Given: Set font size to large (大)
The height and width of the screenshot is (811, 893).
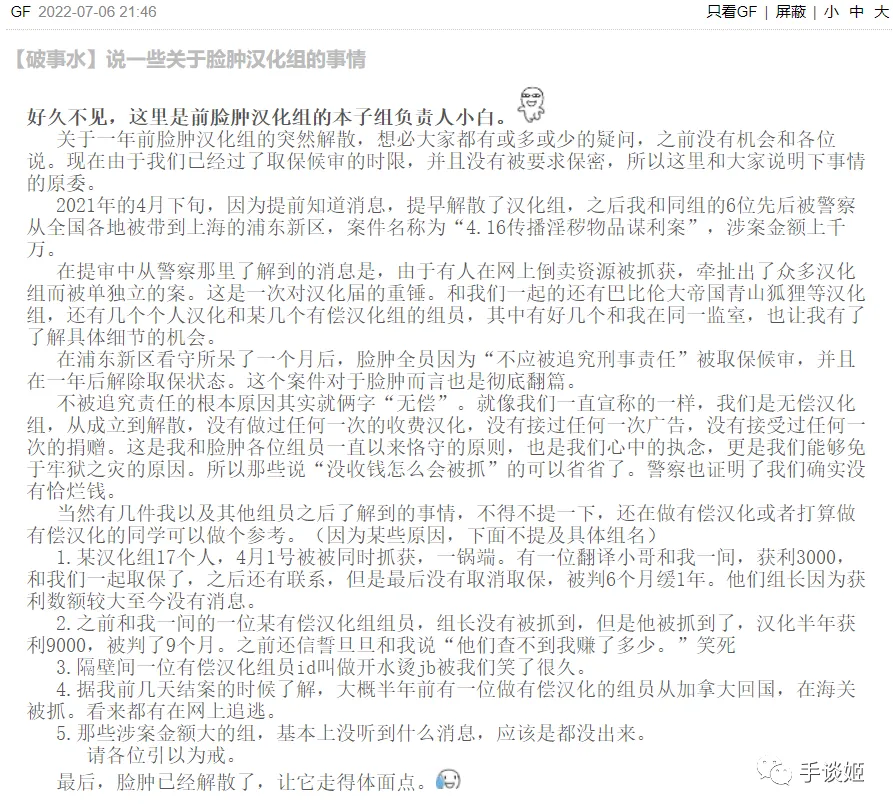Looking at the screenshot, I should 882,11.
